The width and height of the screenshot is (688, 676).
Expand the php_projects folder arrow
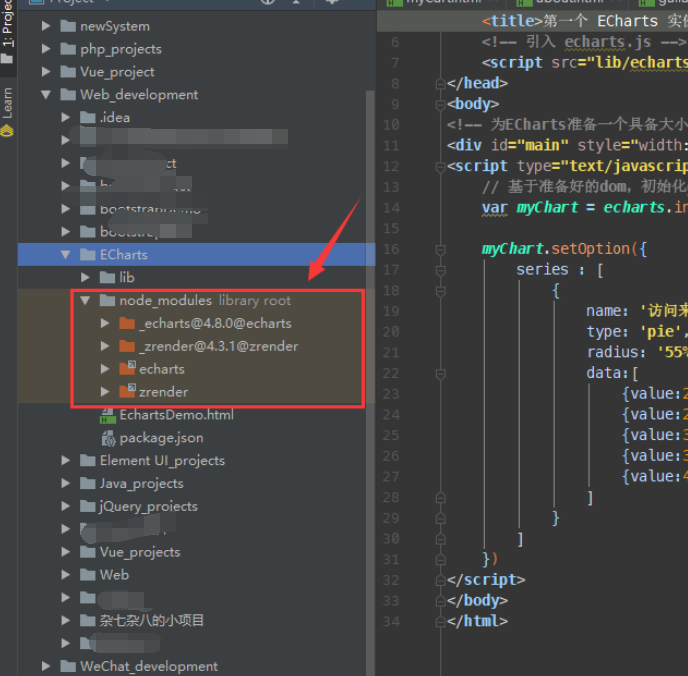pos(46,49)
